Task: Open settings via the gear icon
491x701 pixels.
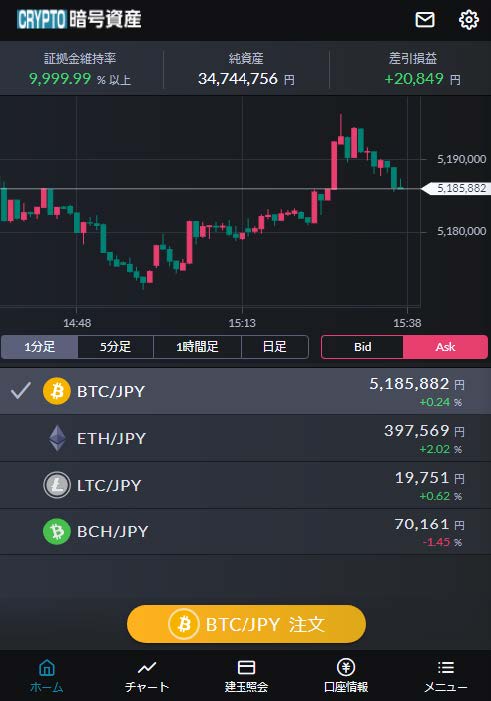Action: pos(469,20)
